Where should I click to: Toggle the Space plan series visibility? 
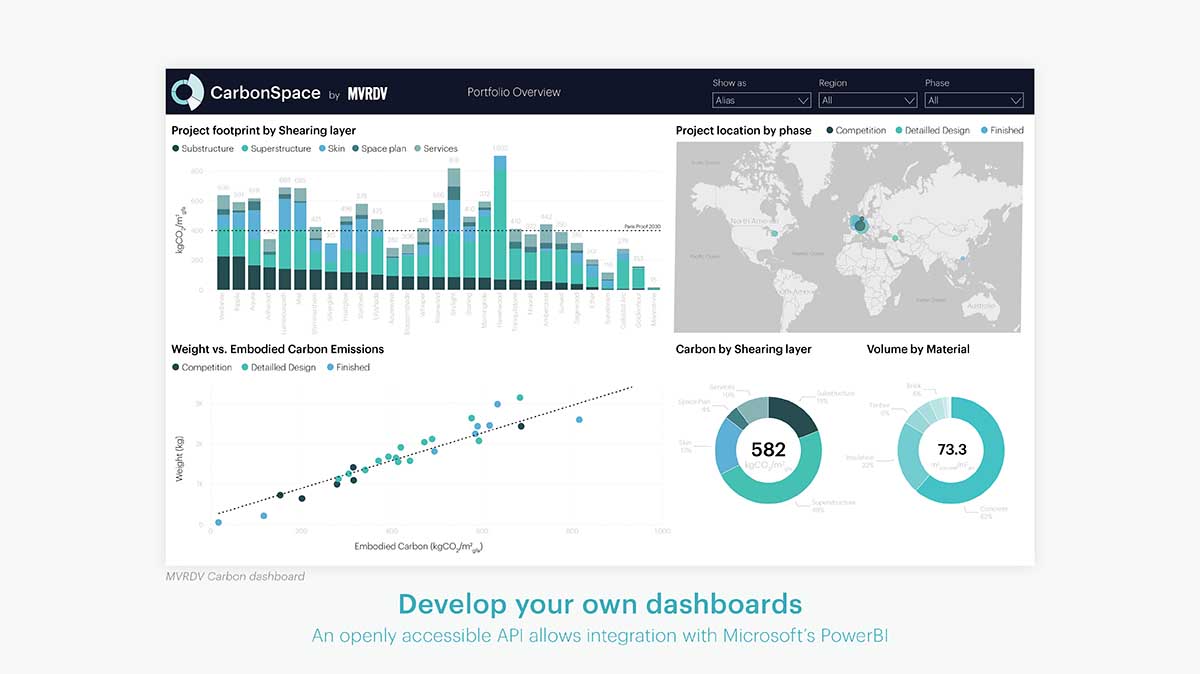tap(356, 148)
